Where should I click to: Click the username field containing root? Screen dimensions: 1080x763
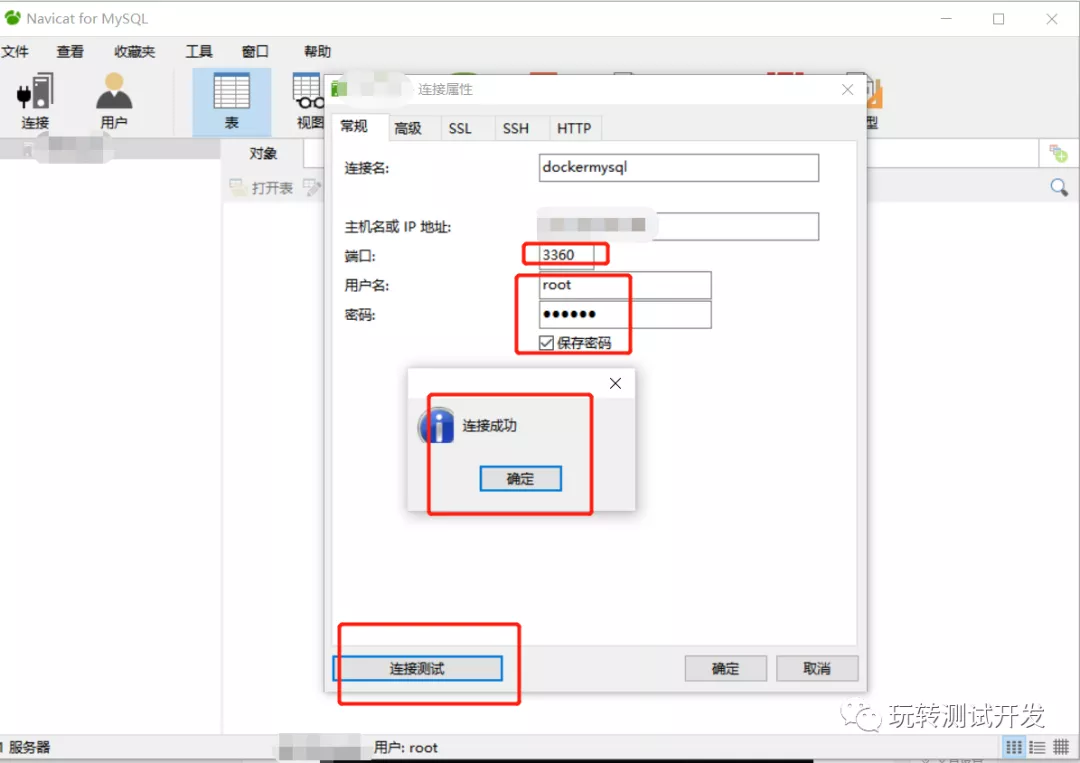(x=625, y=285)
